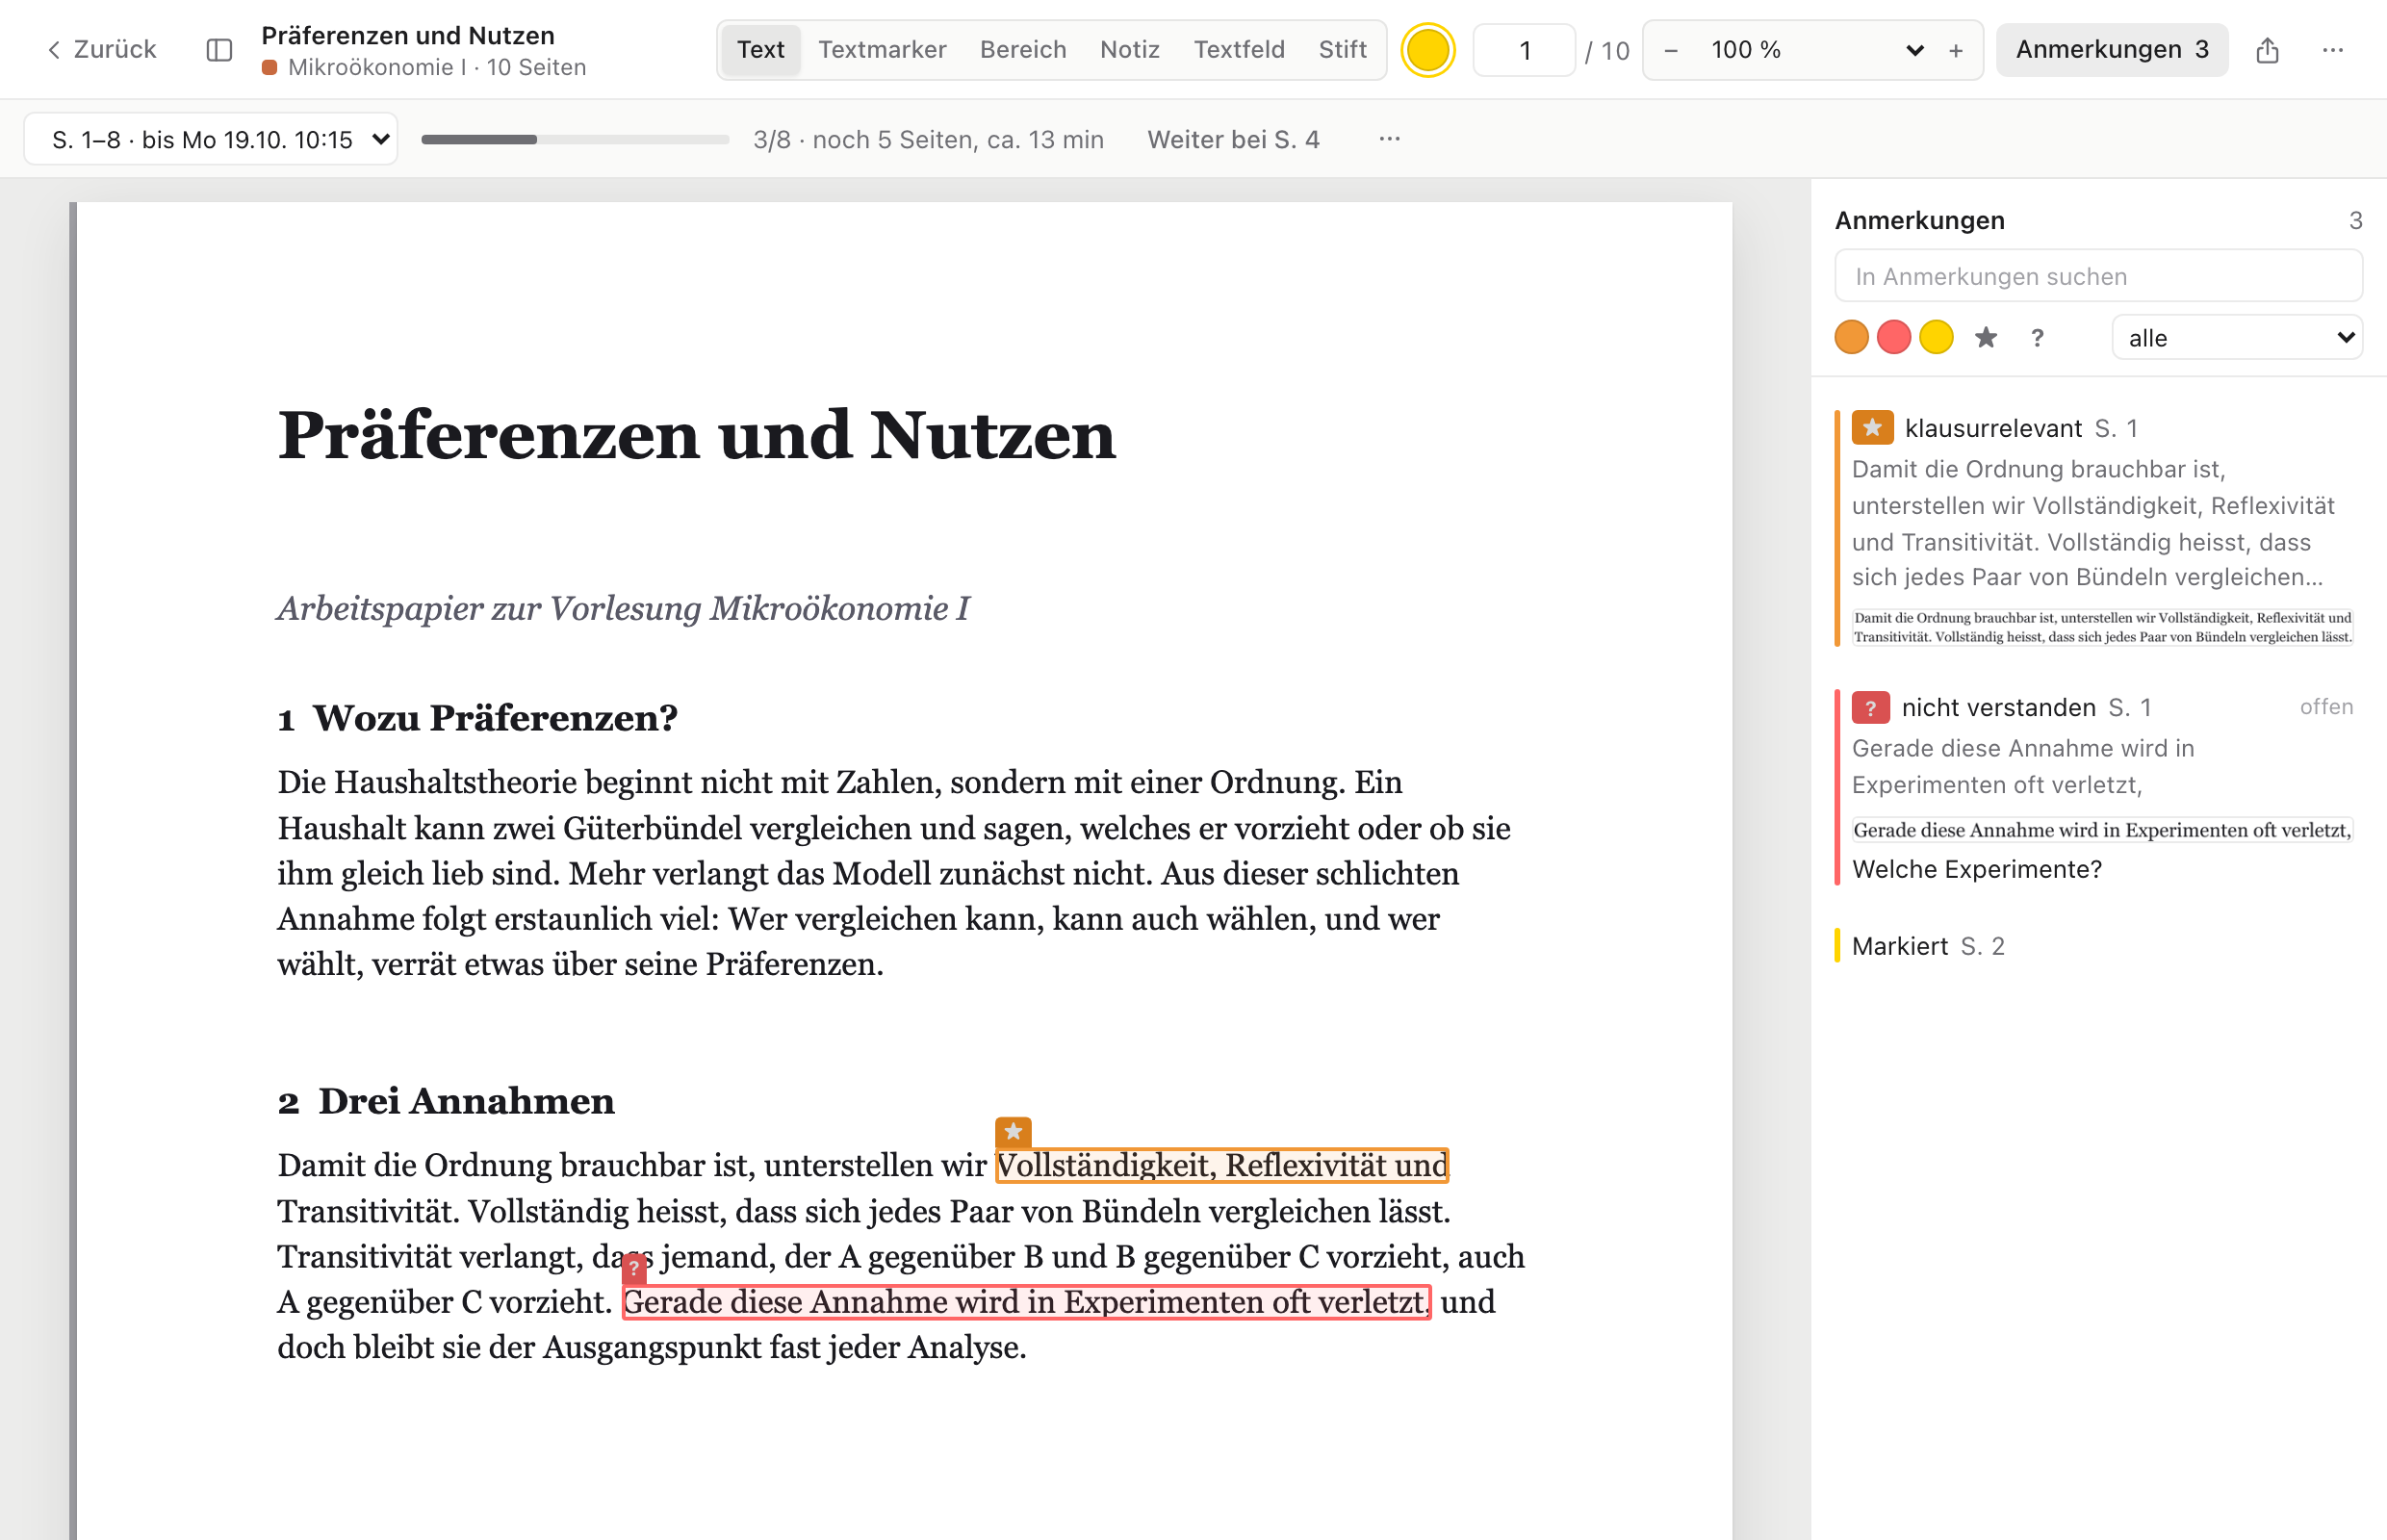
Task: Click the reading progress bar
Action: (x=575, y=139)
